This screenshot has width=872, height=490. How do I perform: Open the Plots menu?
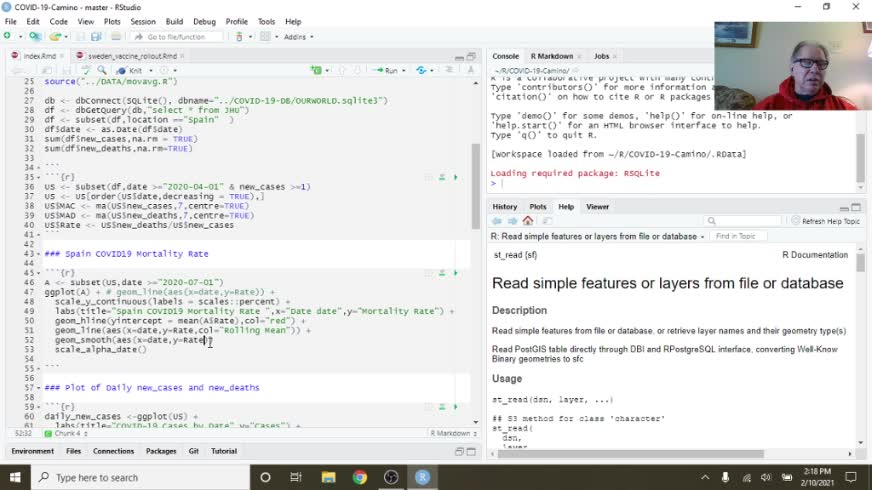112,22
